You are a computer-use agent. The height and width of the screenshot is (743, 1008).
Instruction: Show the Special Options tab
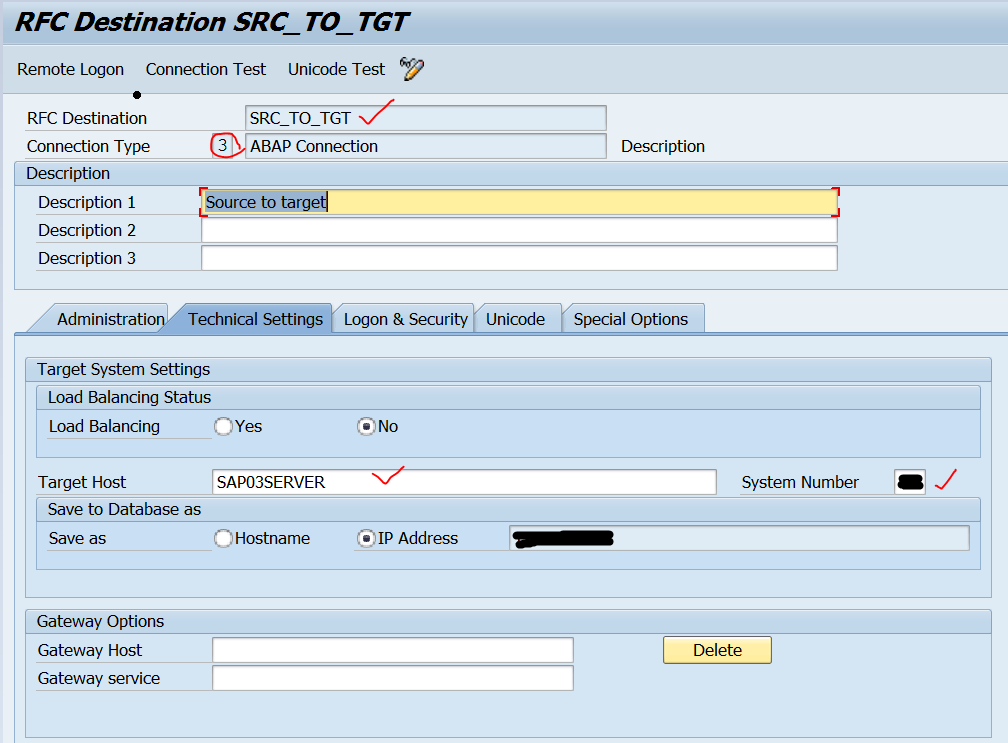coord(630,319)
